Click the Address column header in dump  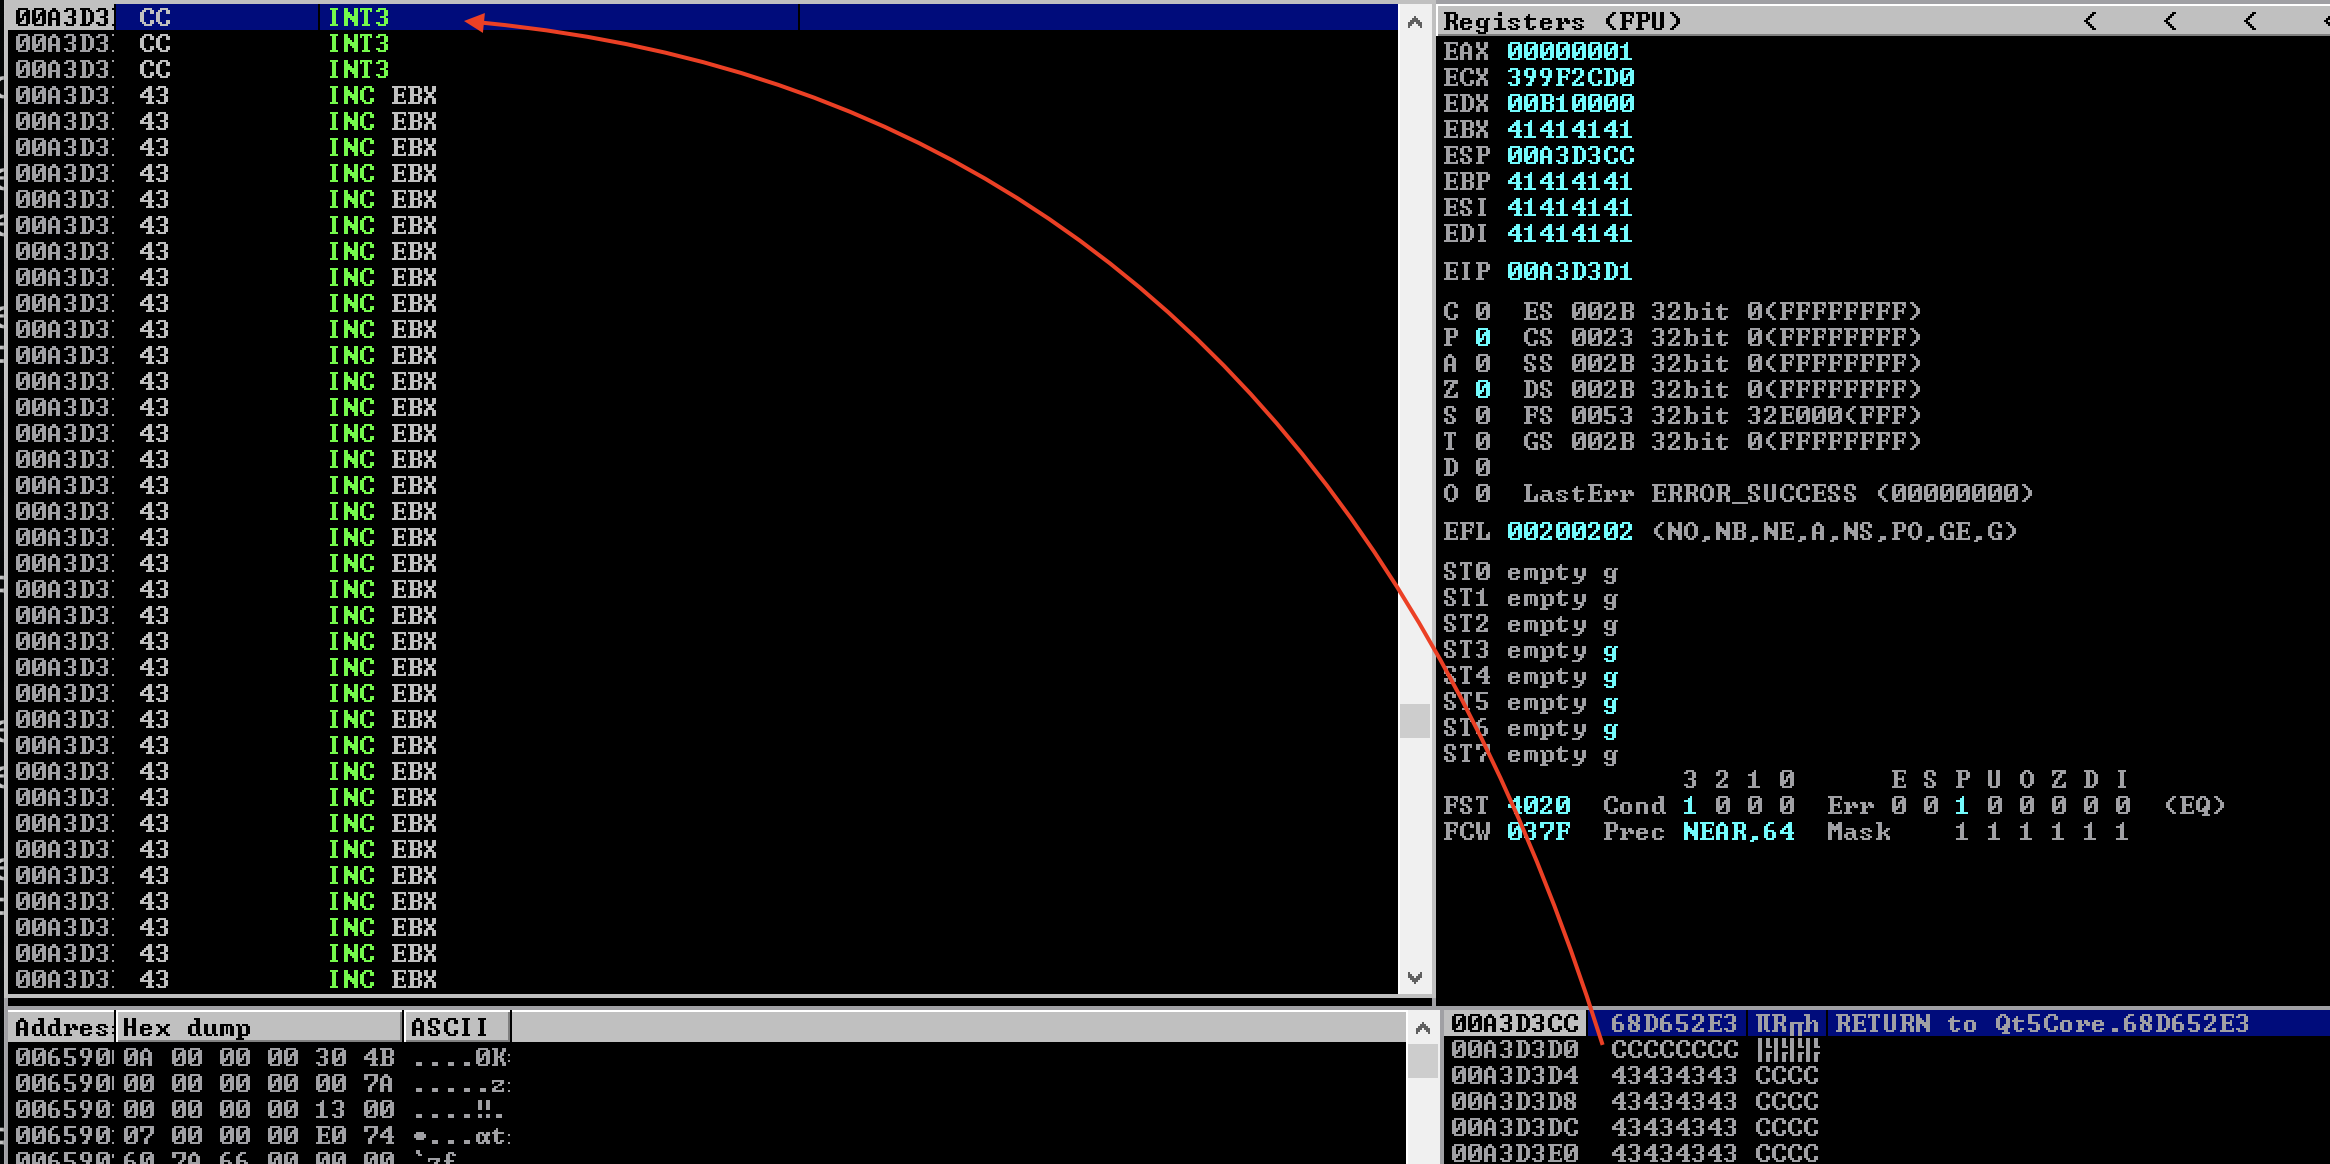pos(61,1027)
